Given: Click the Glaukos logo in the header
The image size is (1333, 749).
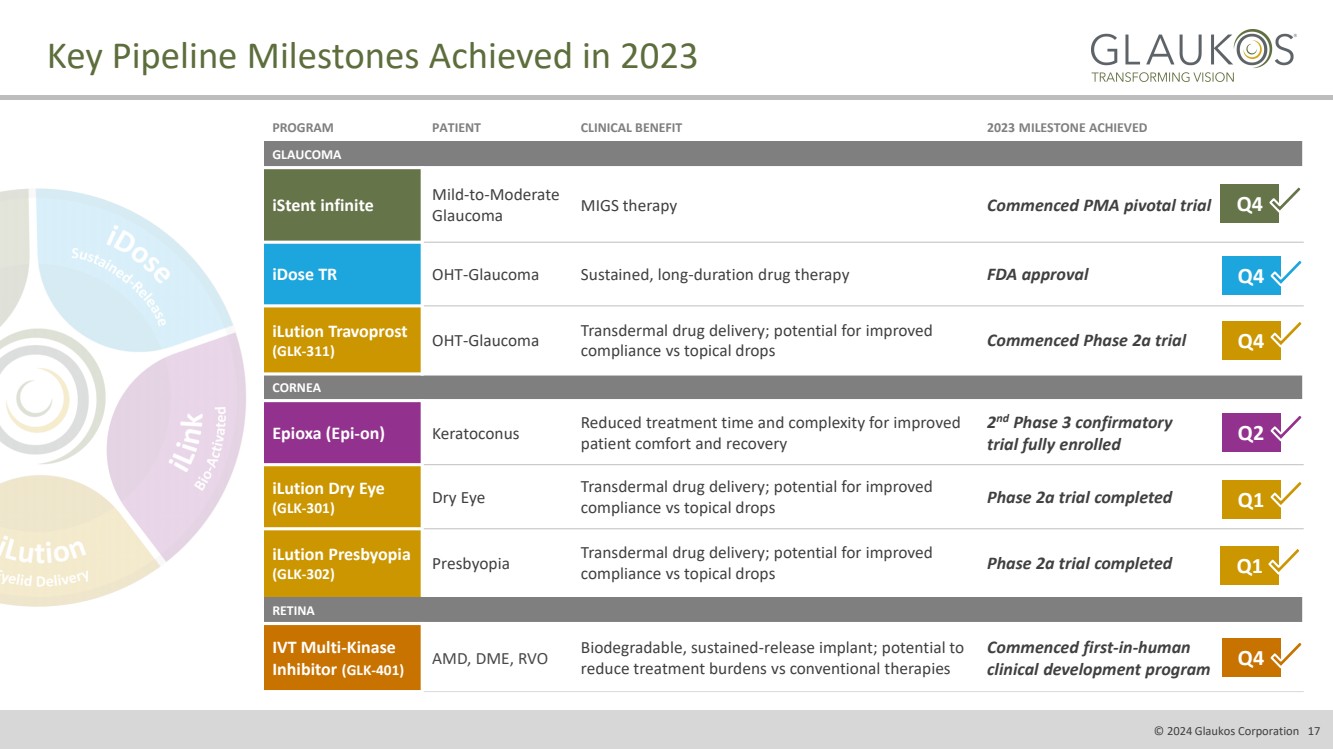Looking at the screenshot, I should tap(1192, 56).
